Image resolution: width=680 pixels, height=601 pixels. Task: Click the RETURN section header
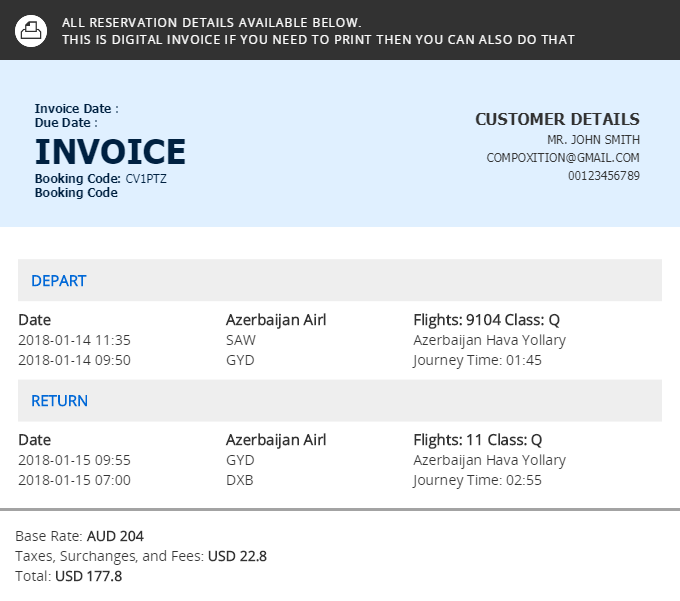tap(60, 401)
